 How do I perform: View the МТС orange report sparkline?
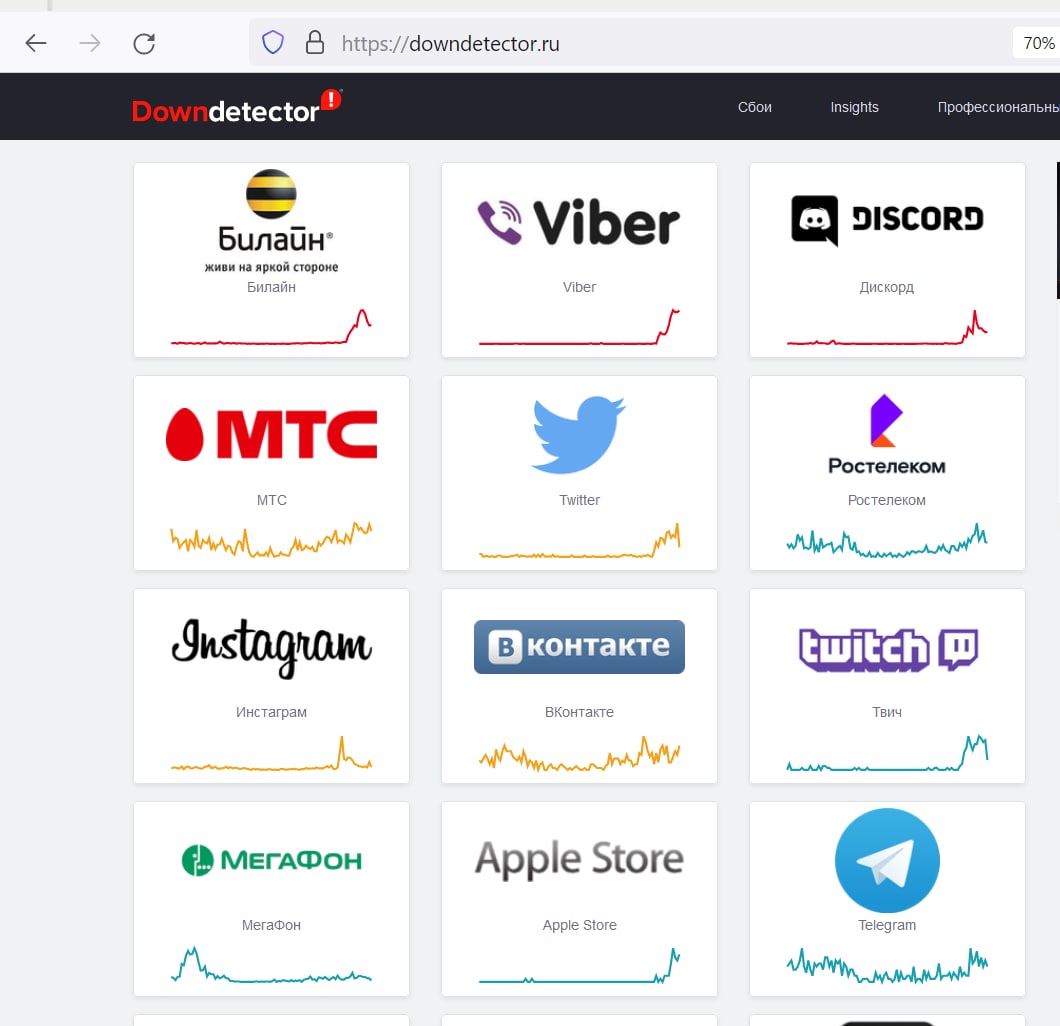tap(271, 539)
